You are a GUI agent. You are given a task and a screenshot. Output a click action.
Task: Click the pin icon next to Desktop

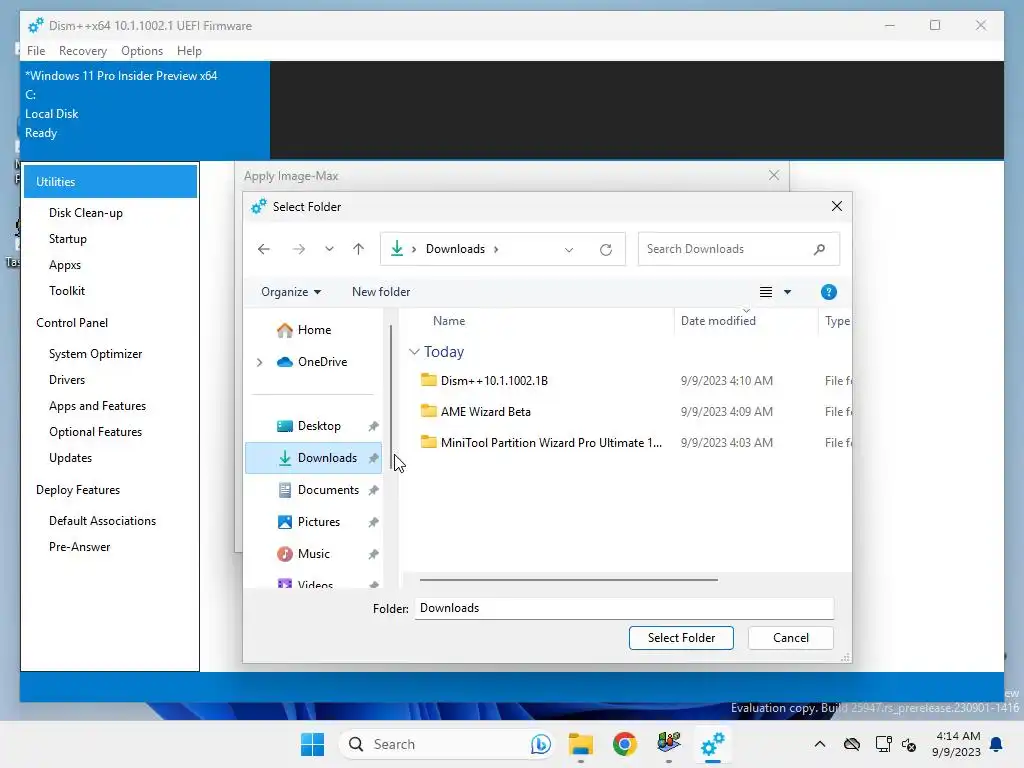(373, 426)
